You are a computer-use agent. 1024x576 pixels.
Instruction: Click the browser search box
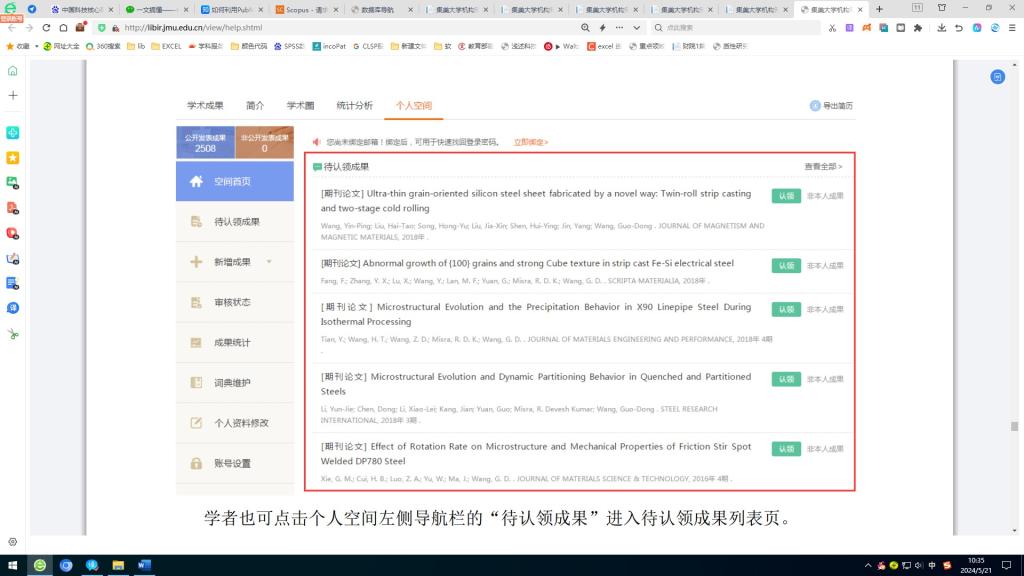tap(738, 28)
